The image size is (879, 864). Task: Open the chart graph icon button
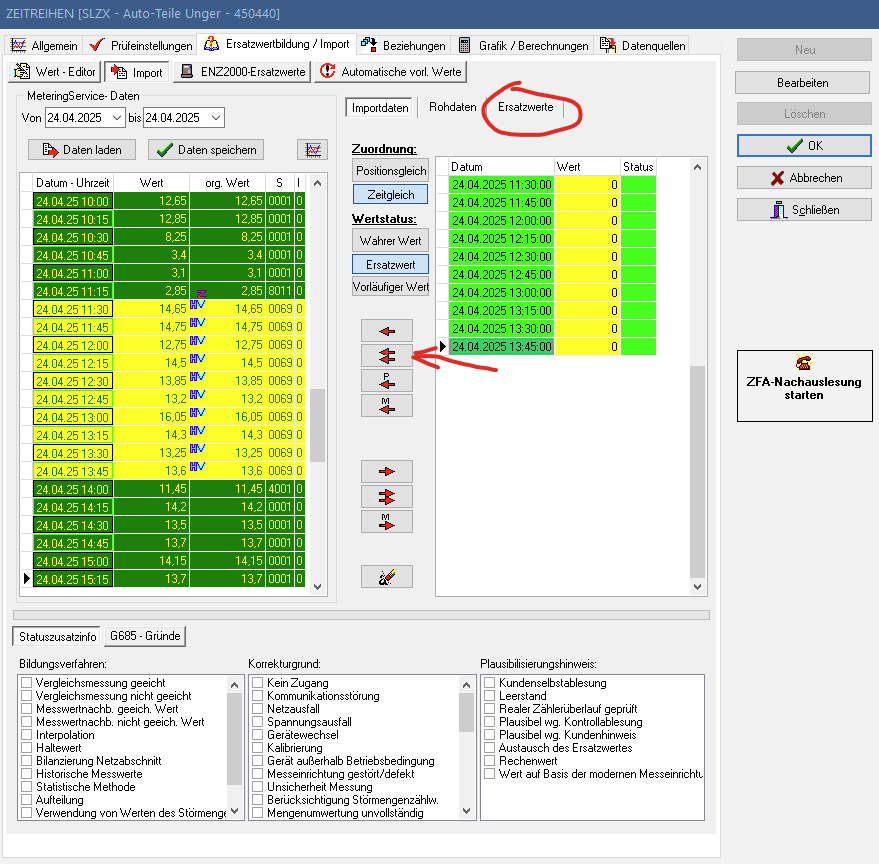coord(312,150)
